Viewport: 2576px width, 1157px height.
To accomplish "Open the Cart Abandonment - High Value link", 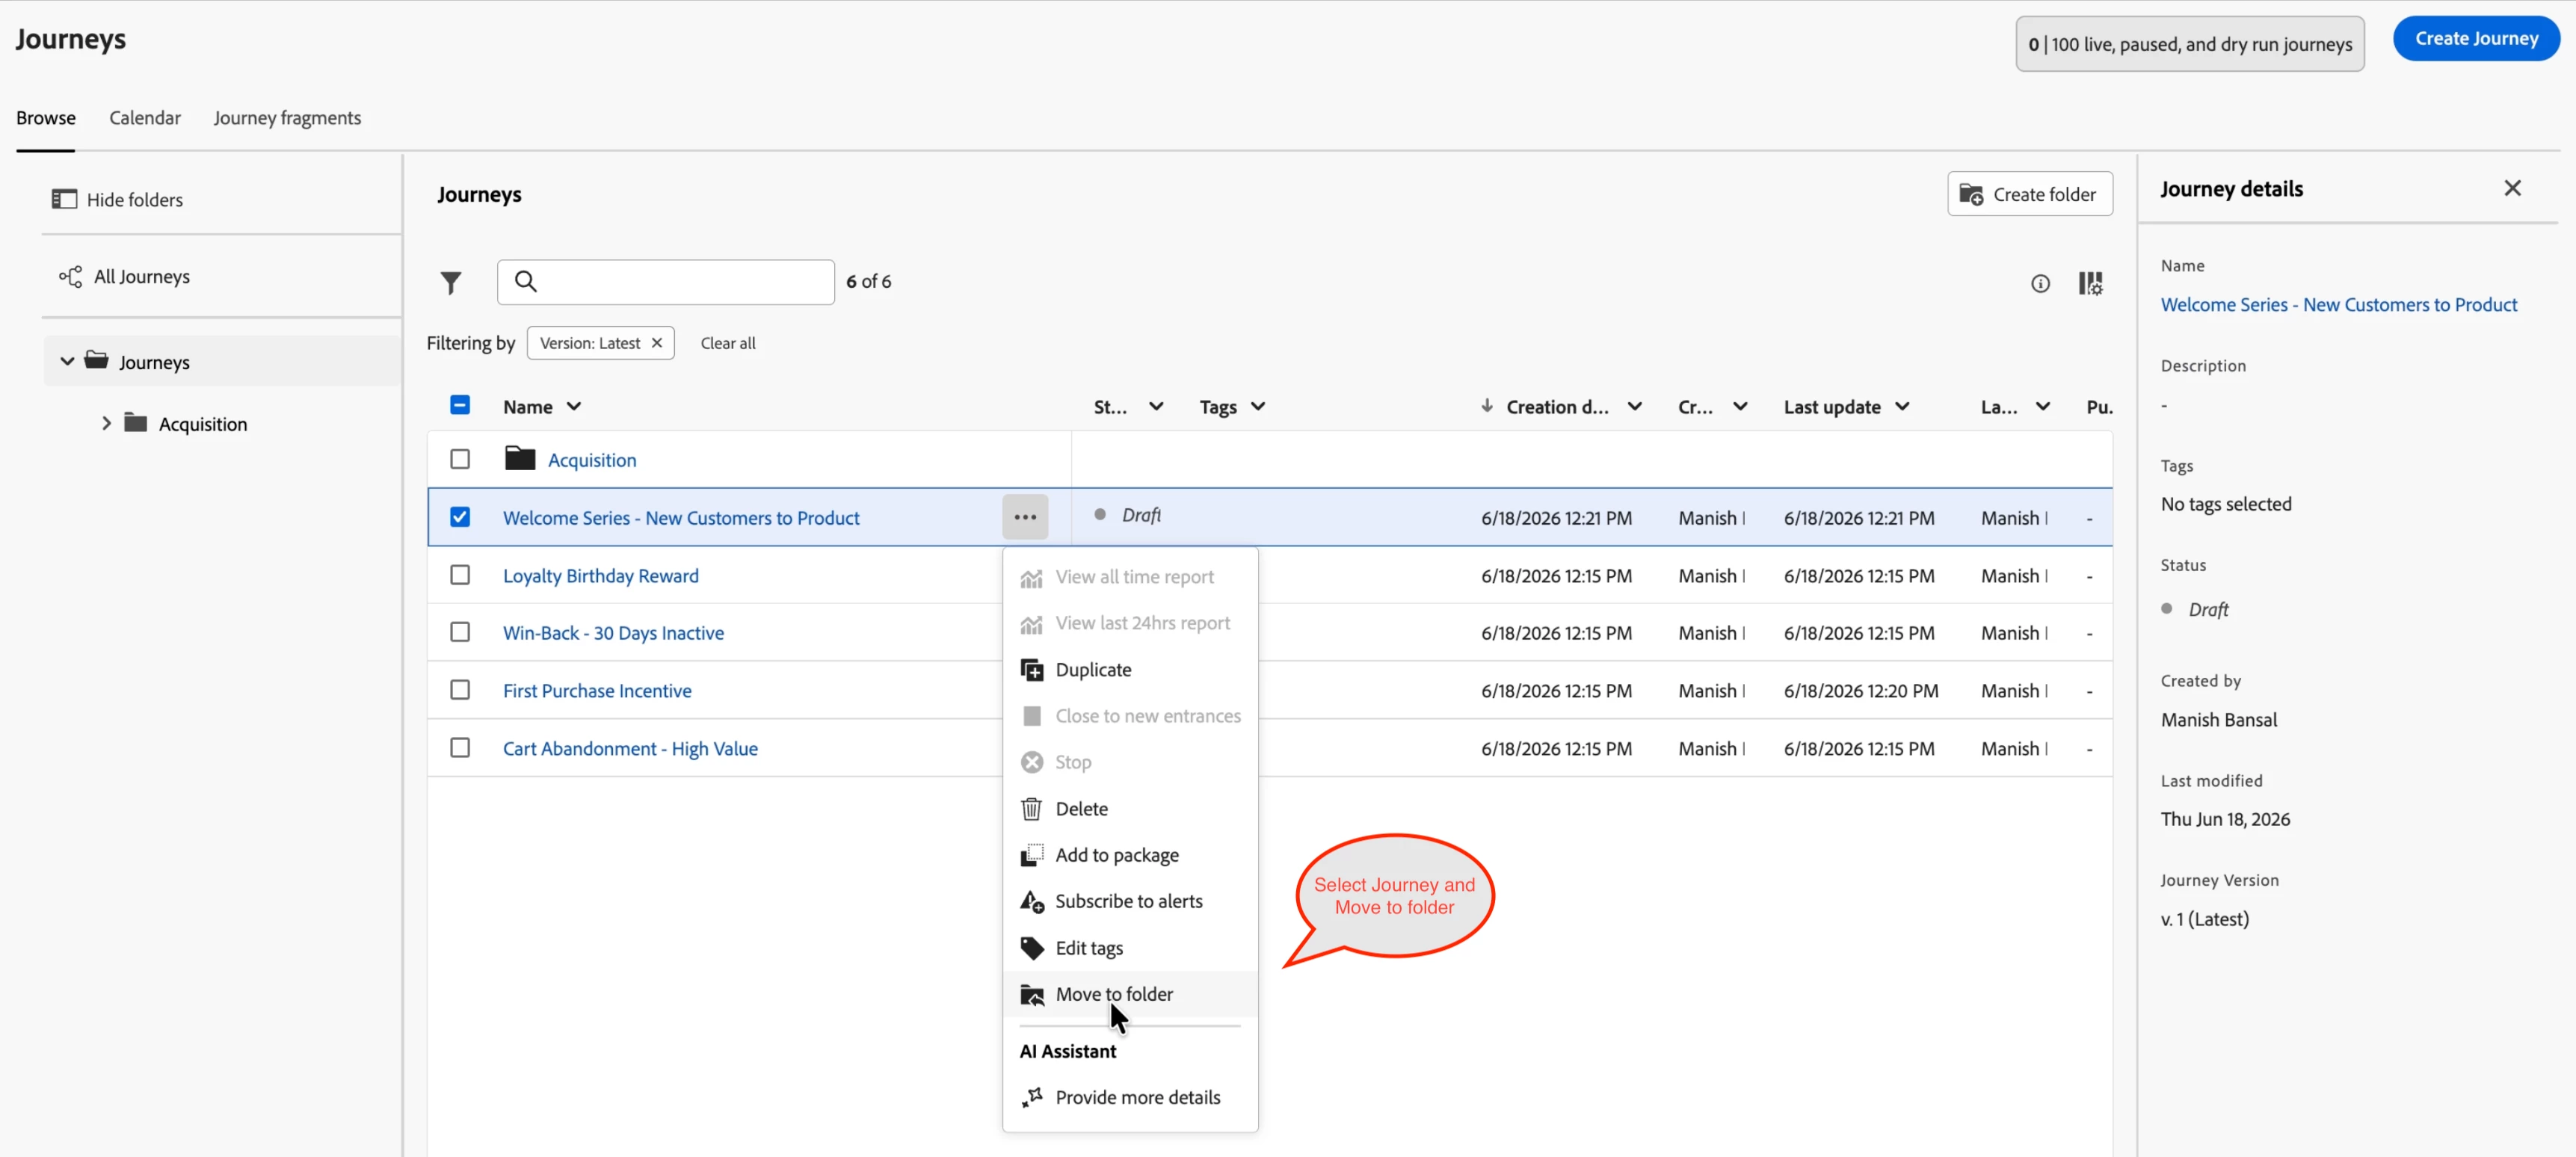I will (x=630, y=749).
